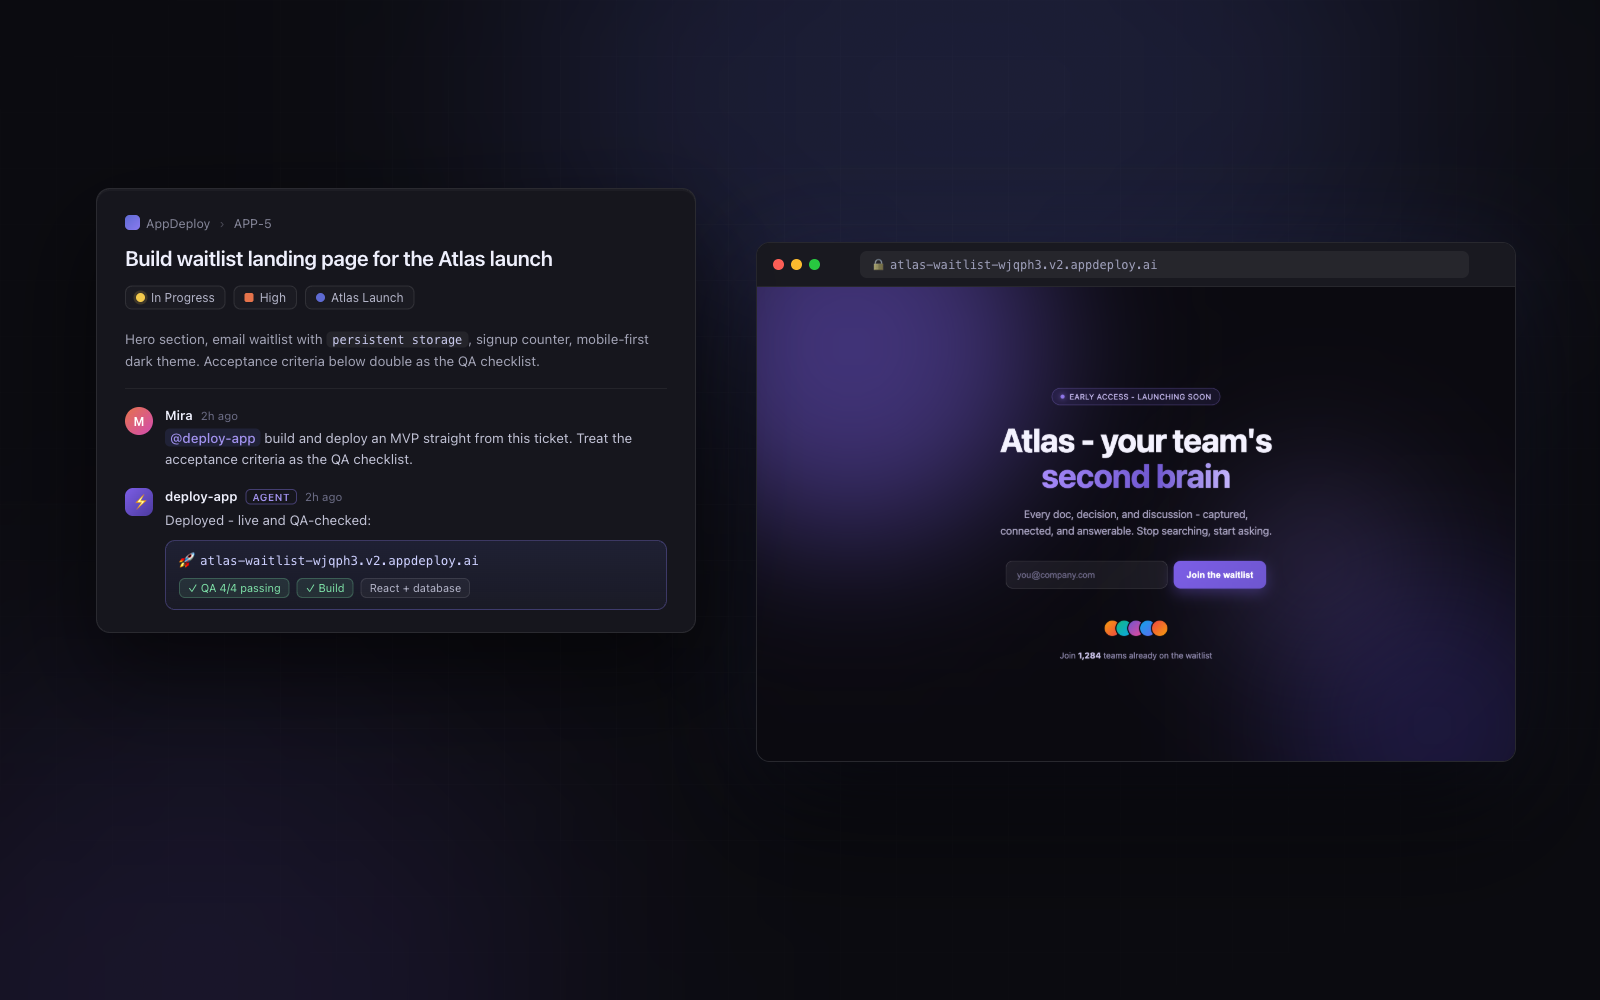Click the orange avatar circle, first in the row
1600x1000 pixels.
point(1111,628)
